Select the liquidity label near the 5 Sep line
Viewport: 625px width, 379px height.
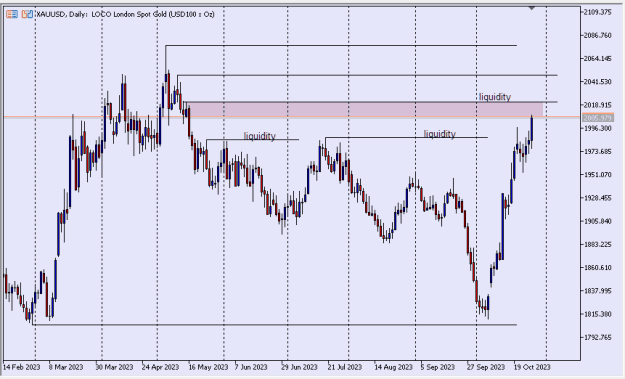[x=439, y=134]
